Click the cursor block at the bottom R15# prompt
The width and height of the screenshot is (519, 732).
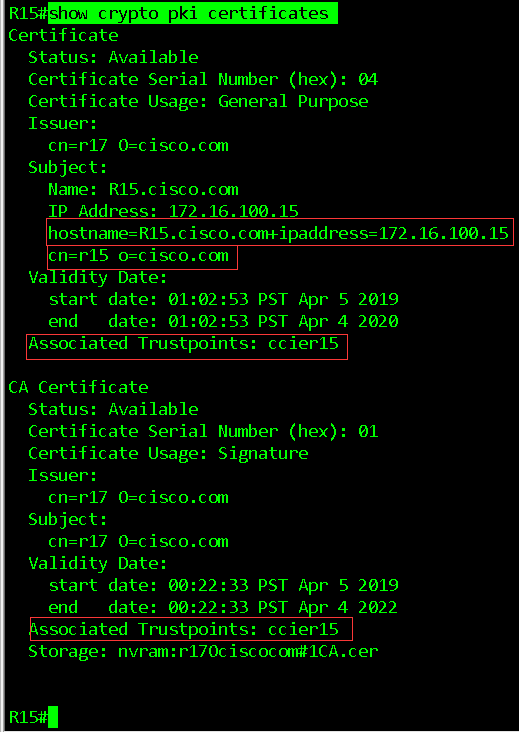point(53,718)
